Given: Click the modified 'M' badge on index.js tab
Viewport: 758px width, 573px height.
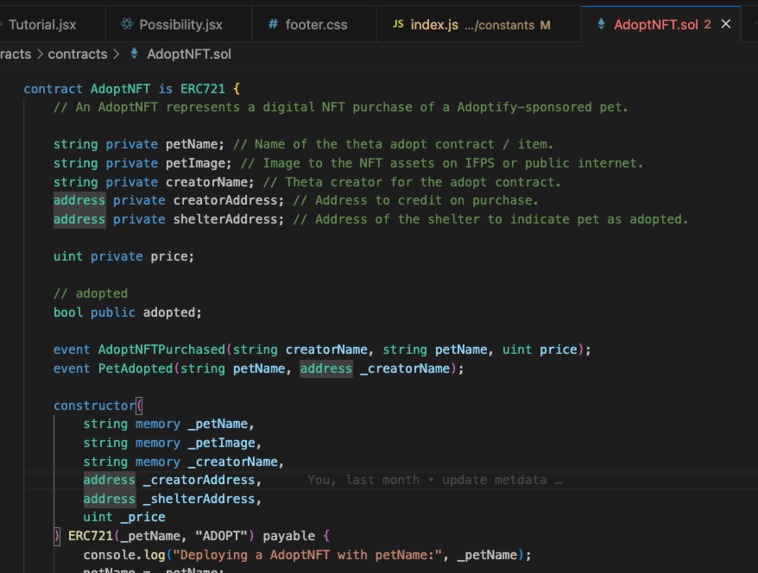Looking at the screenshot, I should pos(545,25).
